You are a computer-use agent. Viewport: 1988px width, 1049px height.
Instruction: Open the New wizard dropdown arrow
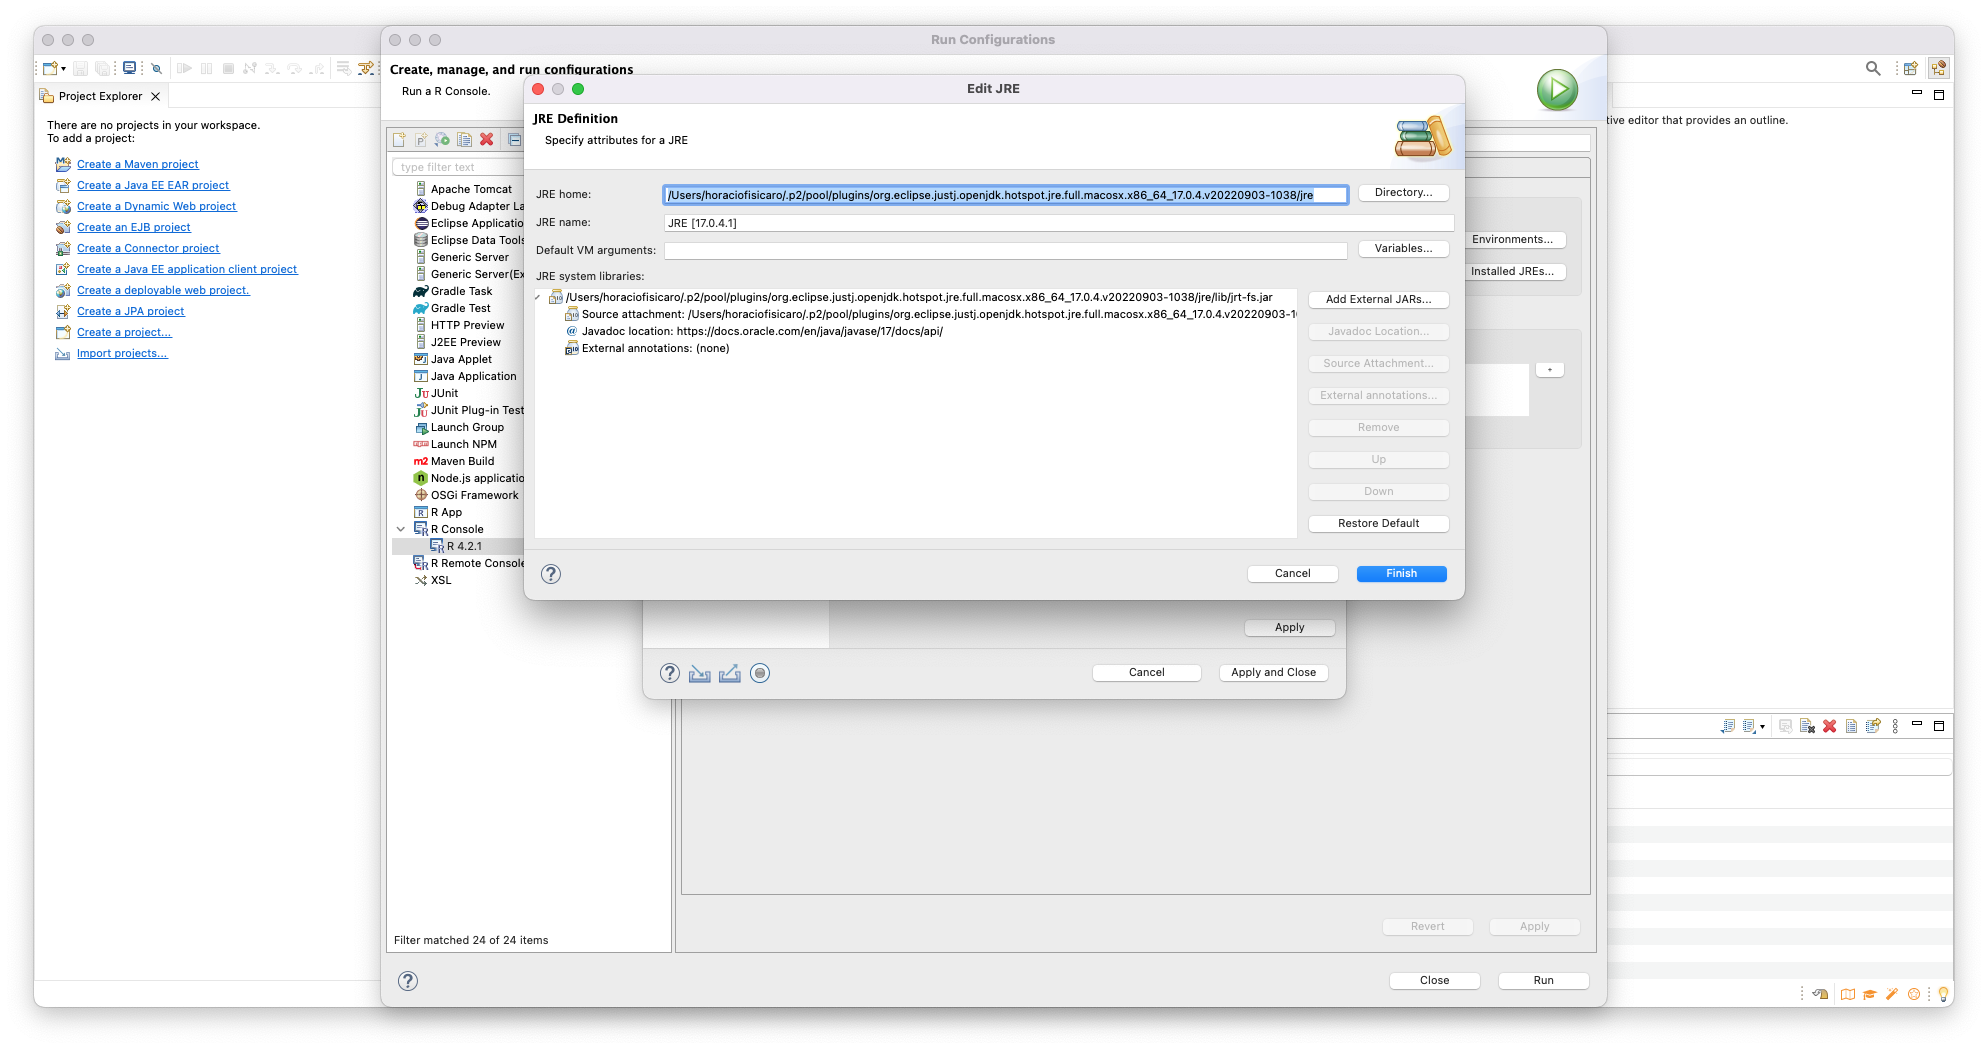[x=63, y=69]
